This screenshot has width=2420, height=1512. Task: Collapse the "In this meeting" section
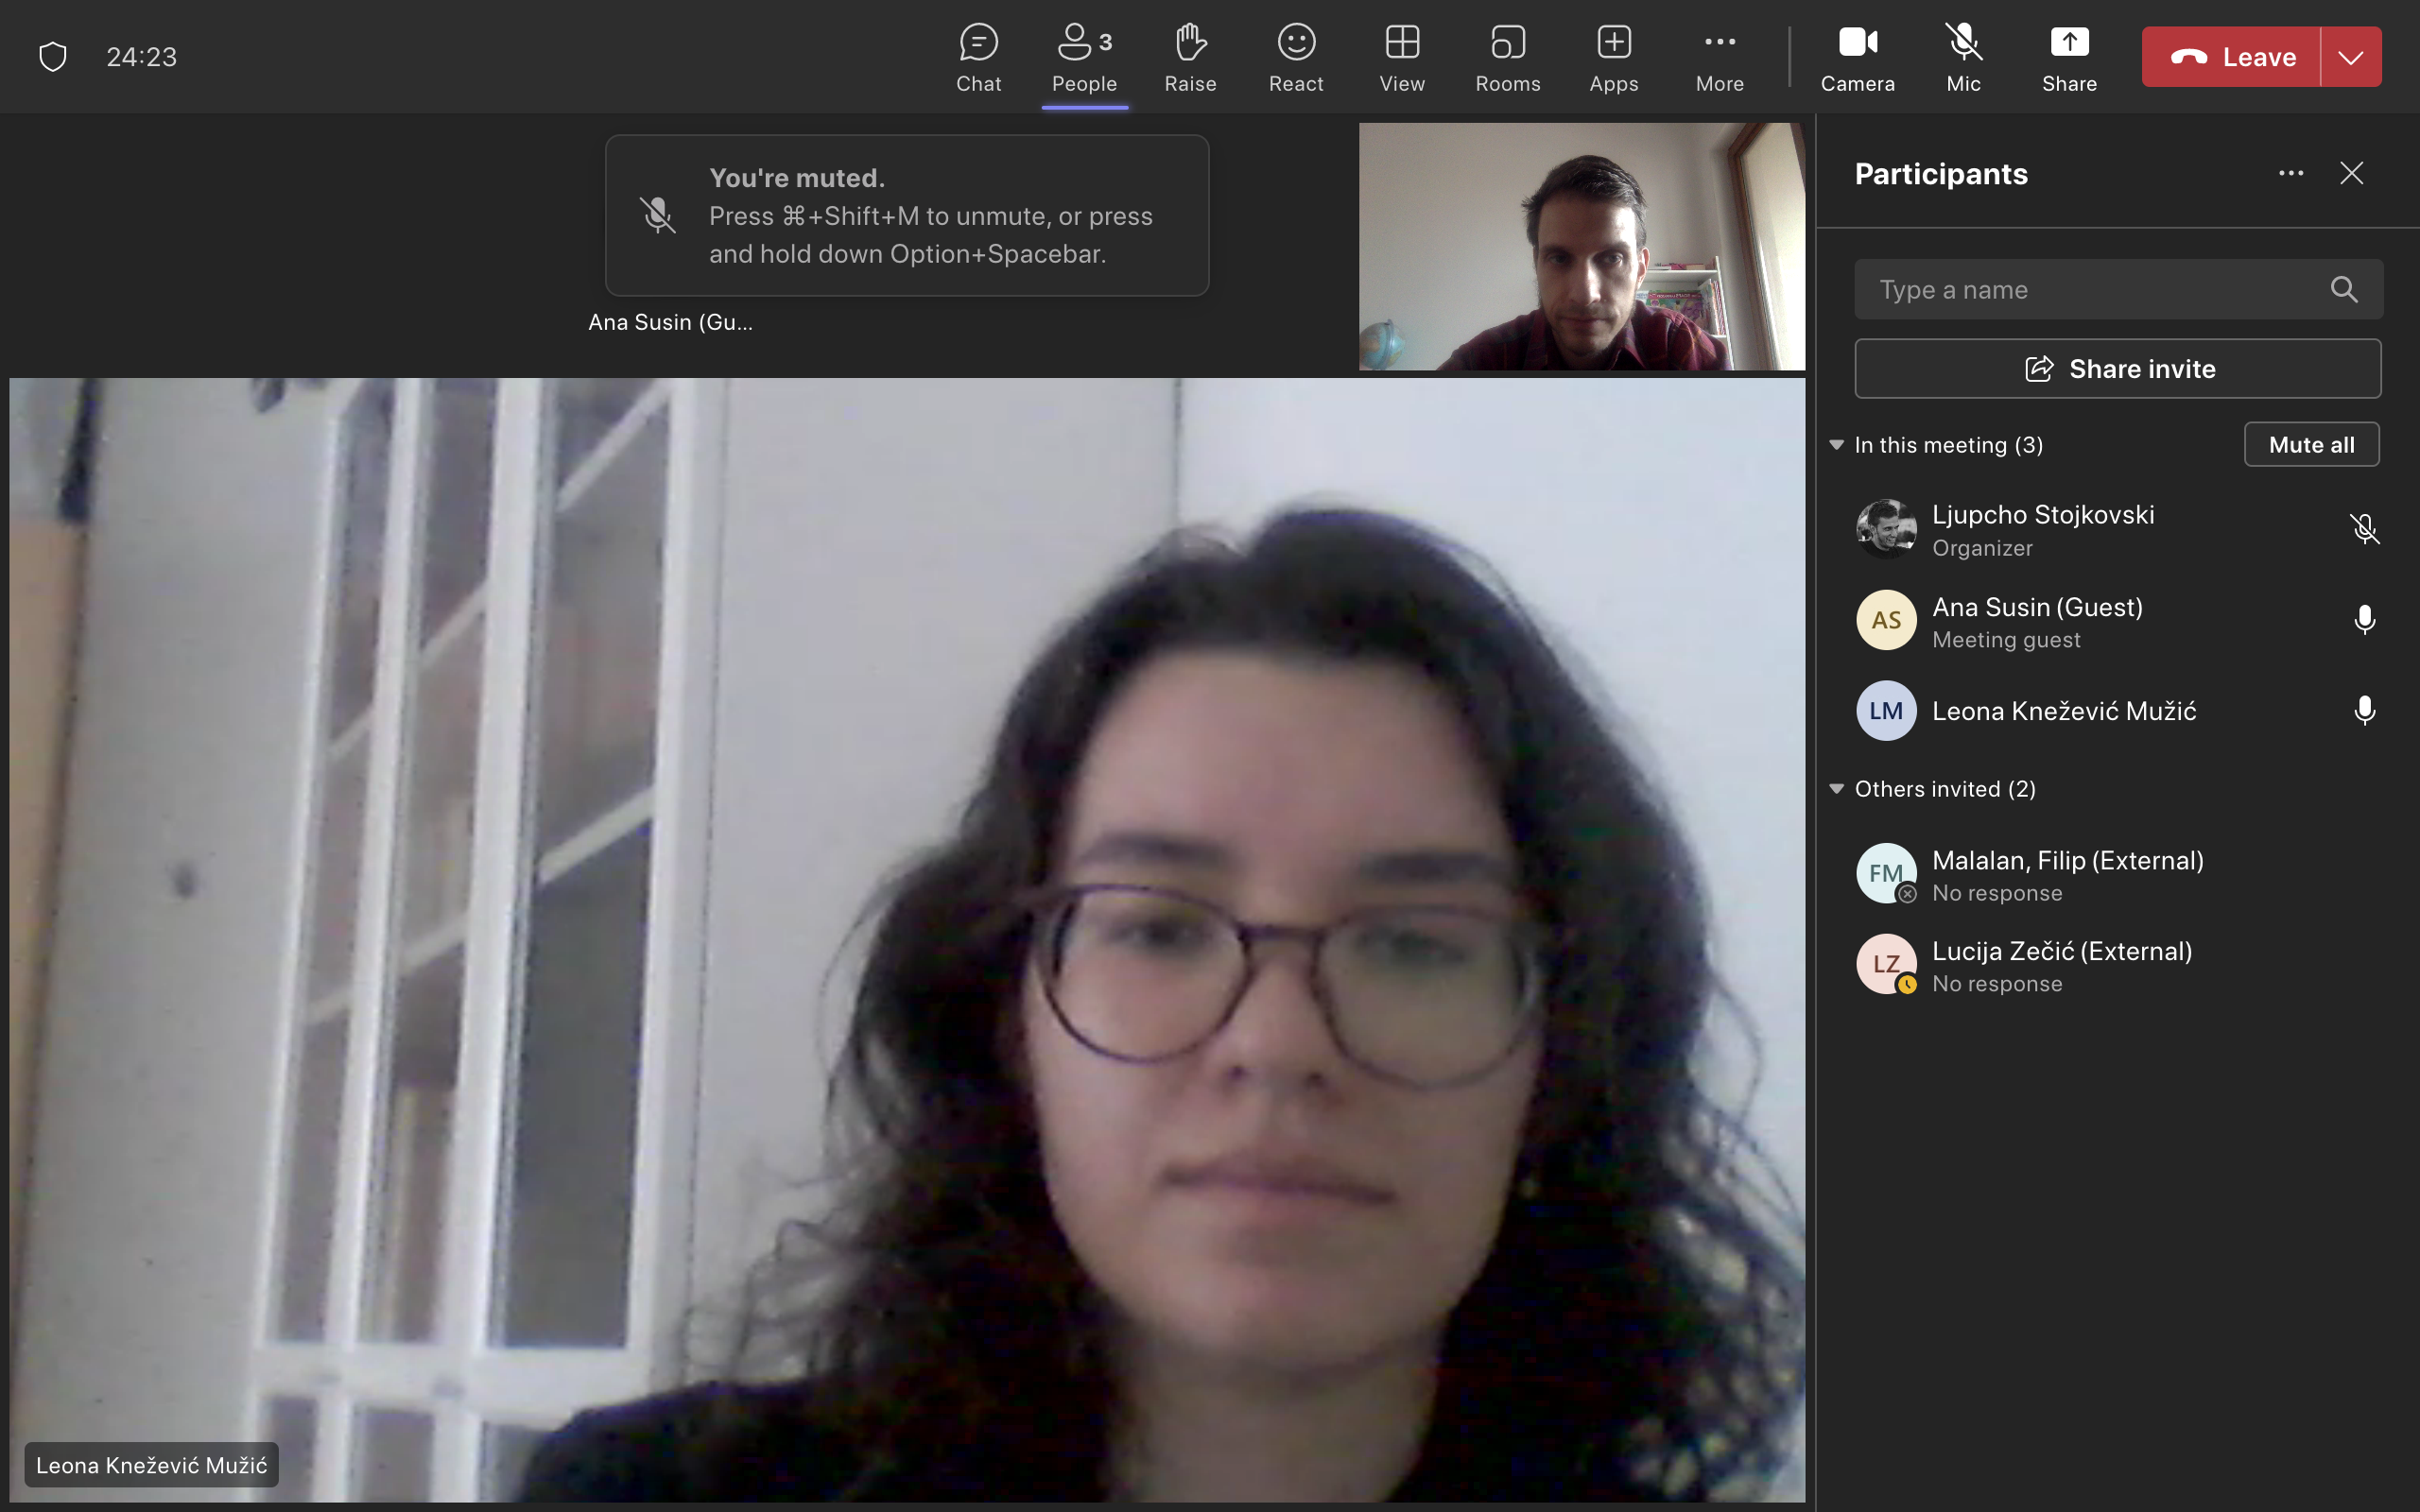tap(1837, 445)
